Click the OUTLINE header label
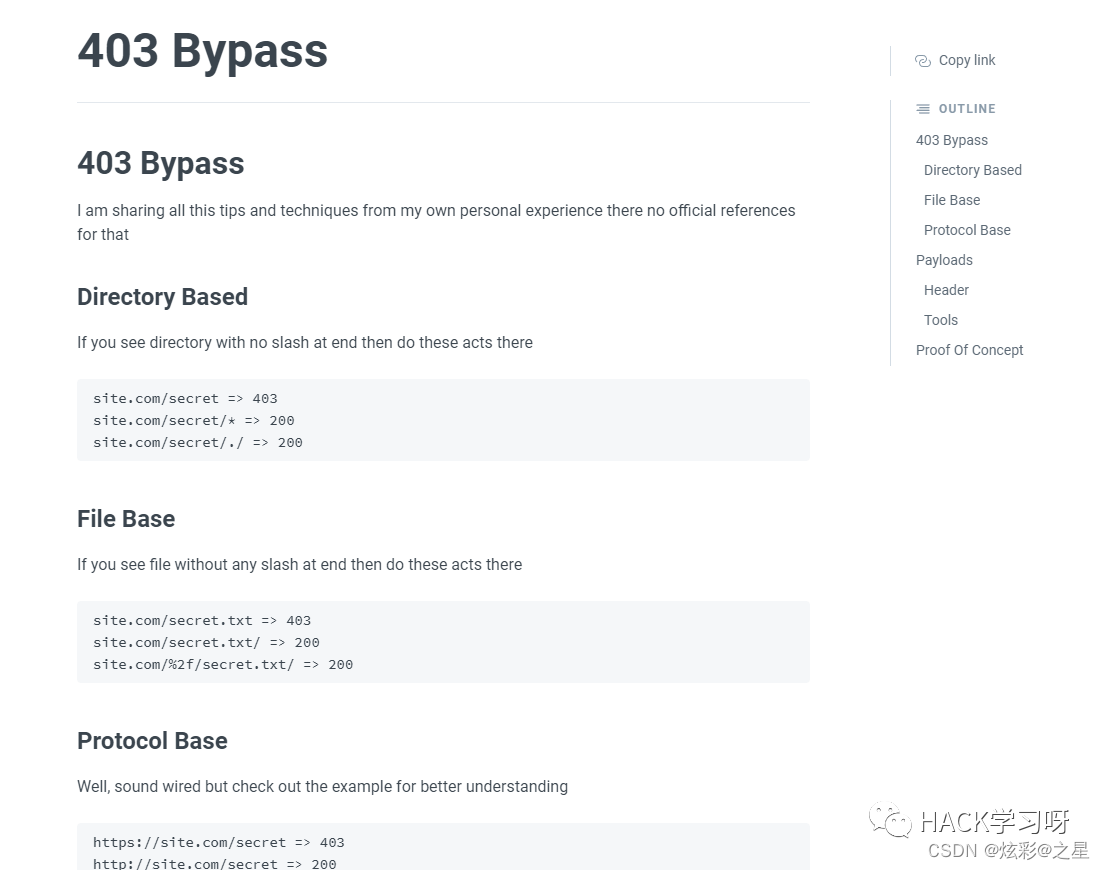This screenshot has height=870, width=1105. pyautogui.click(x=967, y=108)
